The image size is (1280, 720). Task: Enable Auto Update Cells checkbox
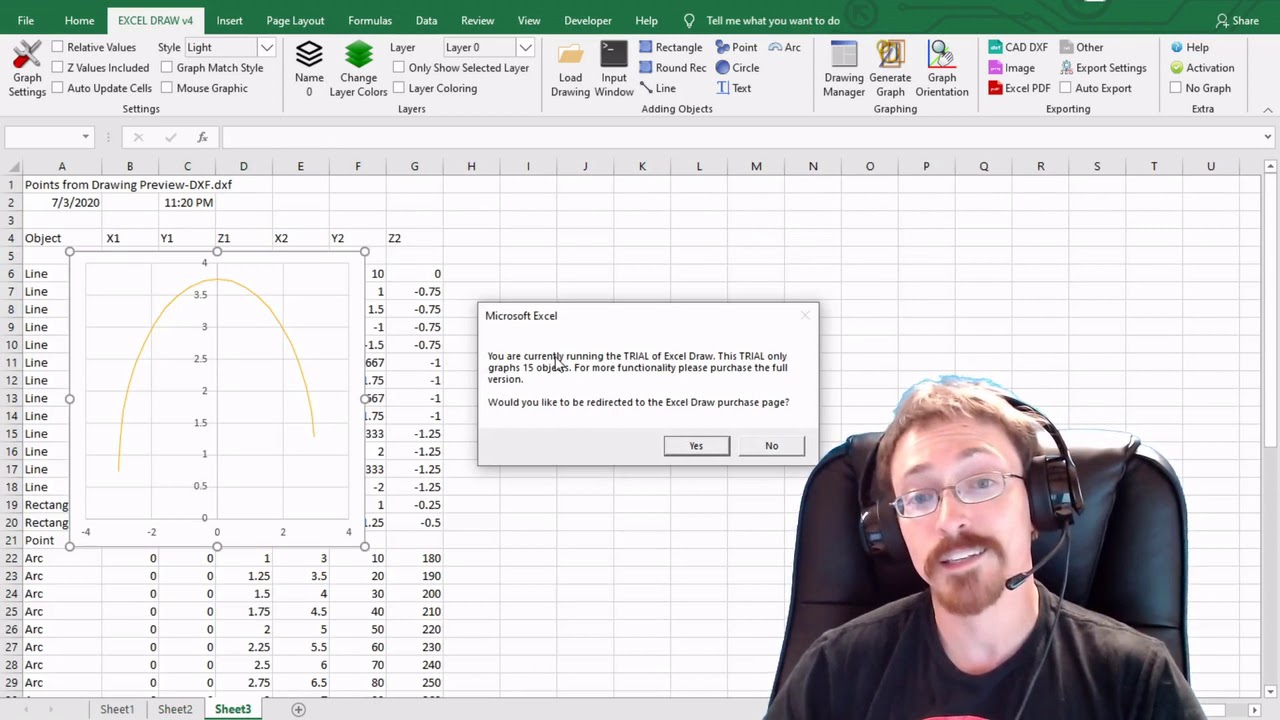(x=58, y=88)
